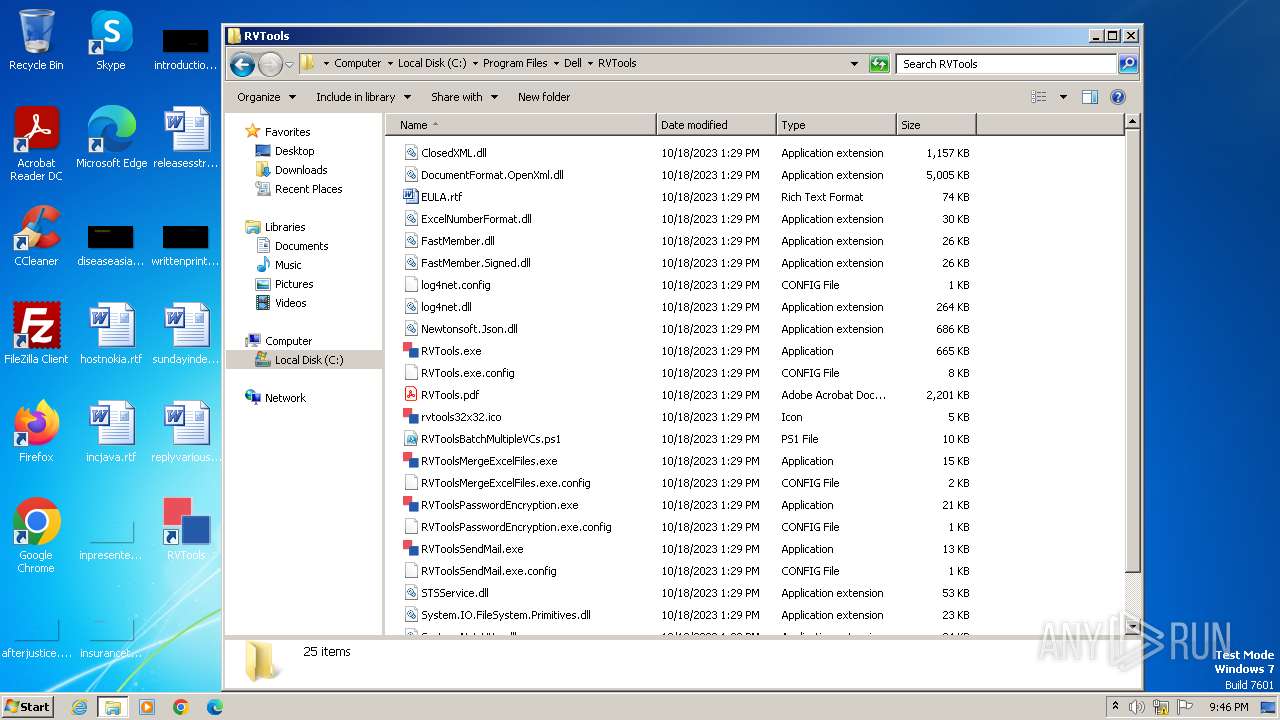
Task: Click in Search RVTools field
Action: pyautogui.click(x=1006, y=64)
